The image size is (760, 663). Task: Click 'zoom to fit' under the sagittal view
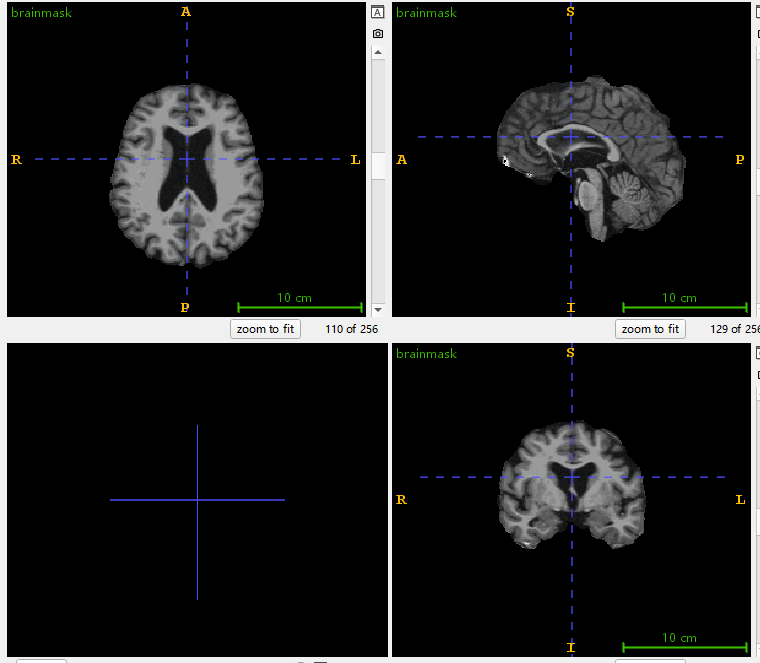coord(650,329)
